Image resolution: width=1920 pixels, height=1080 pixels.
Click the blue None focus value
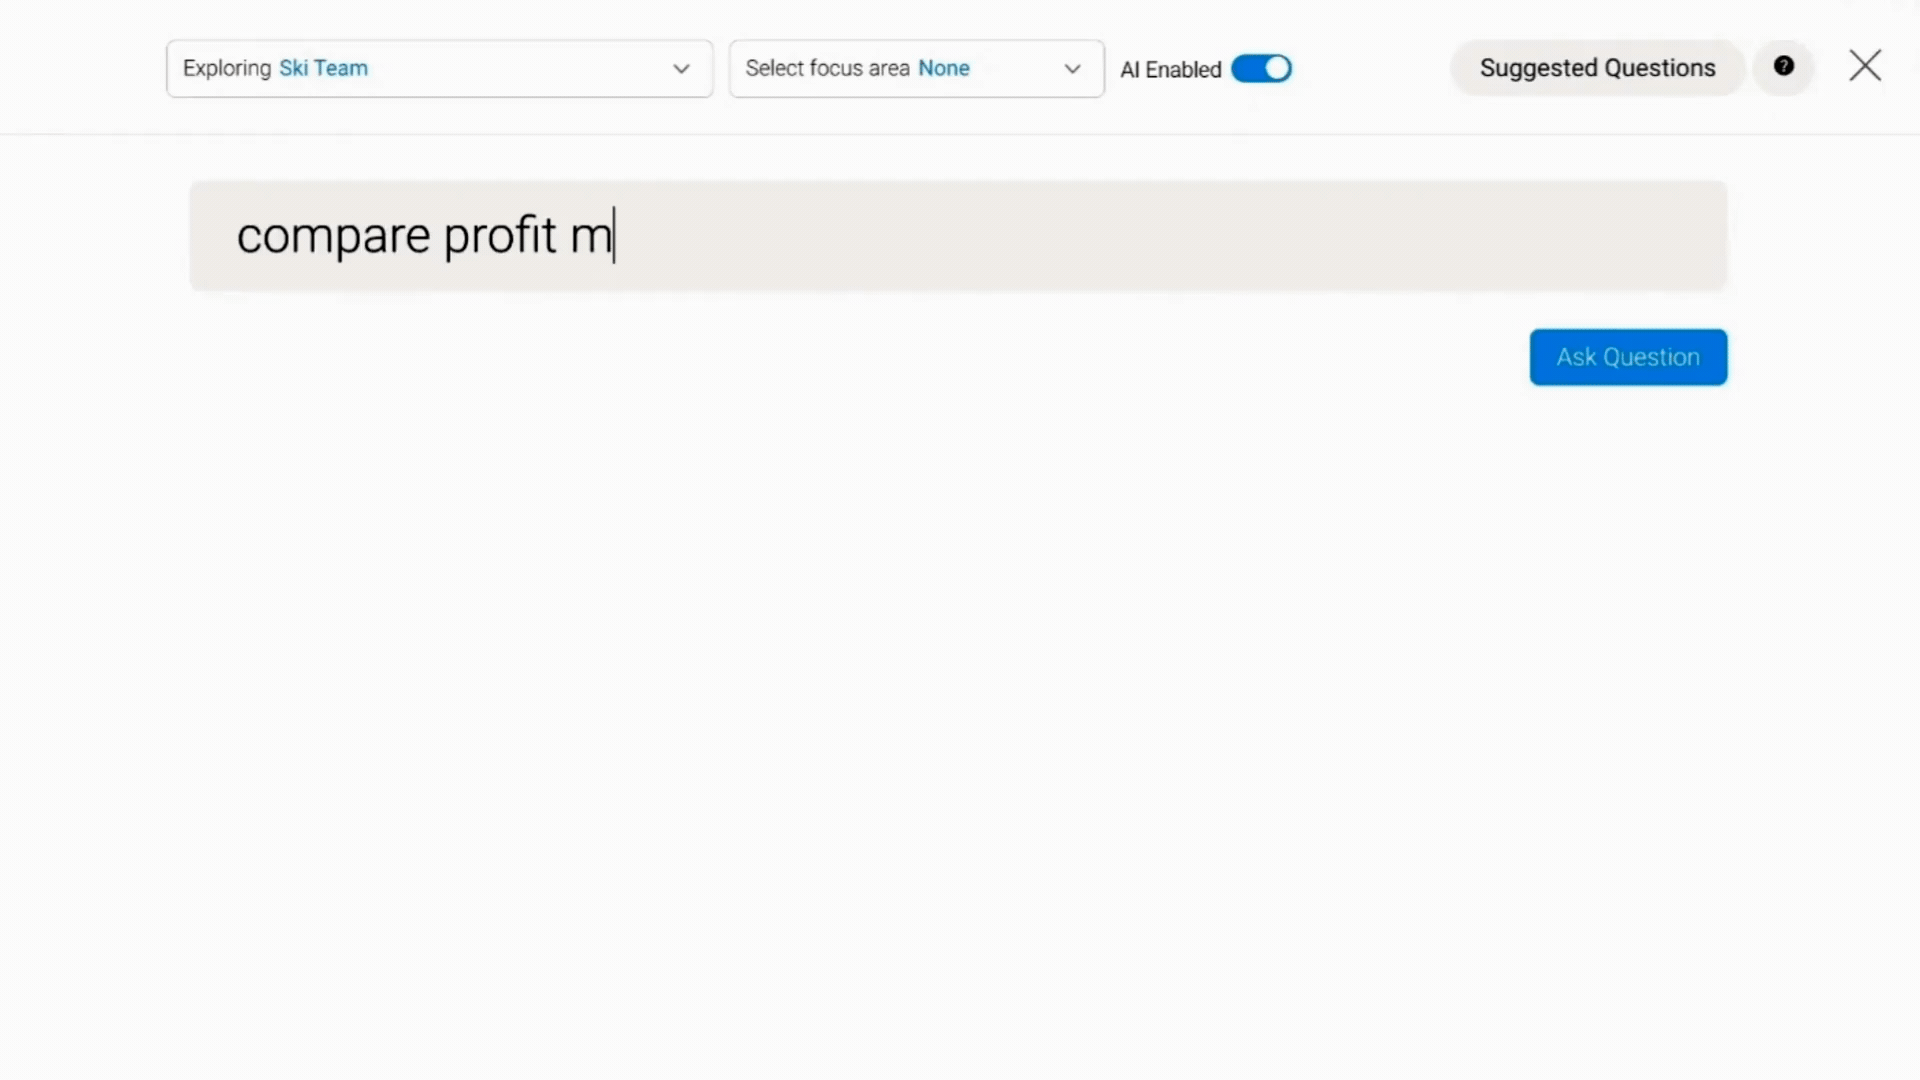click(944, 68)
